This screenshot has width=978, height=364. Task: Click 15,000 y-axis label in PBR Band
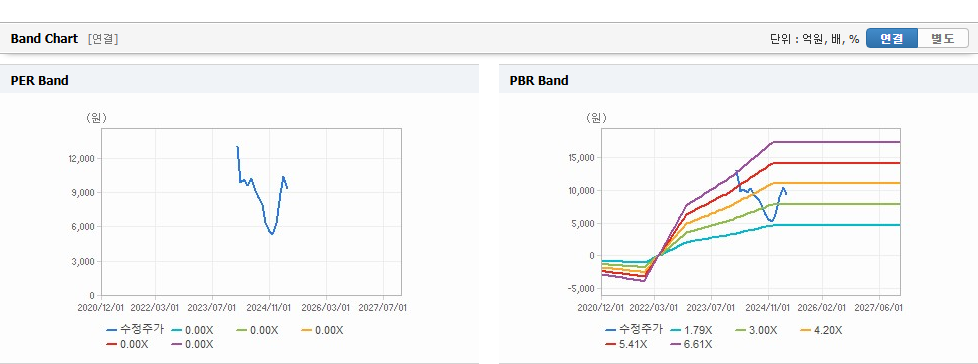coord(580,158)
